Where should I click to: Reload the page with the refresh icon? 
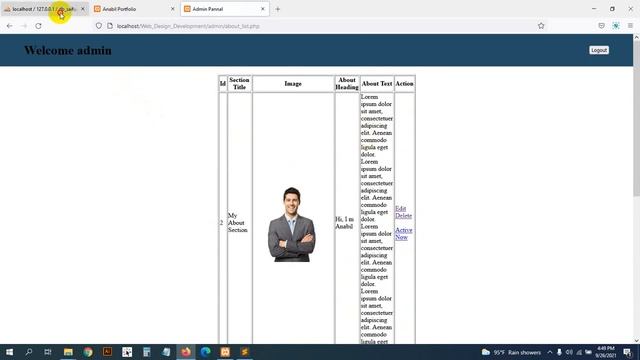coord(38,26)
